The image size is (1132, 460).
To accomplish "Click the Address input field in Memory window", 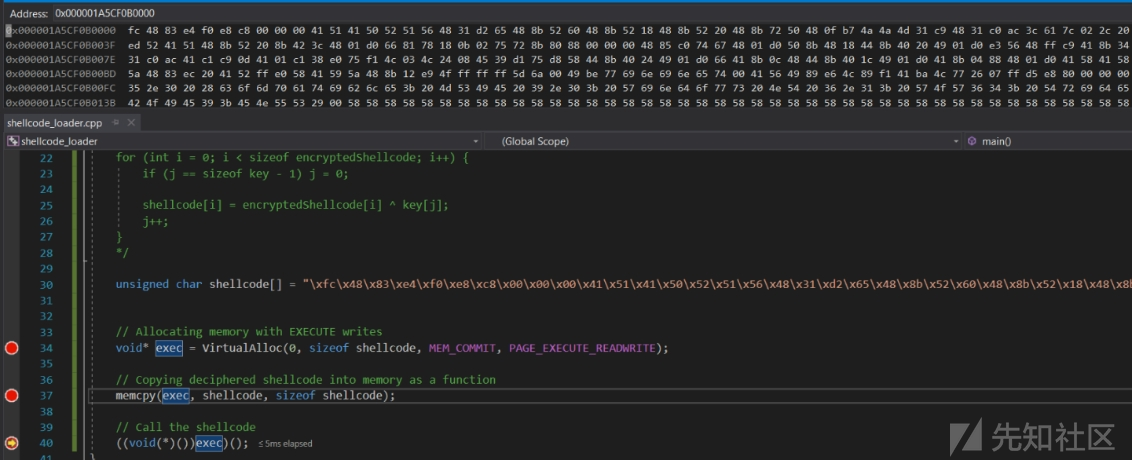I will coord(592,13).
